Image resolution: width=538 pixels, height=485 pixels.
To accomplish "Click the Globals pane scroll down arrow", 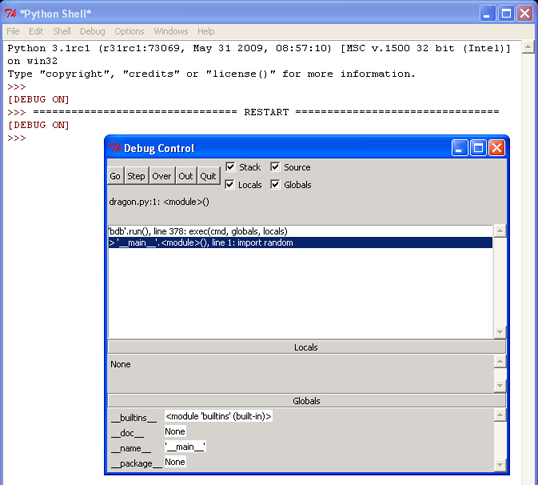I will [500, 465].
